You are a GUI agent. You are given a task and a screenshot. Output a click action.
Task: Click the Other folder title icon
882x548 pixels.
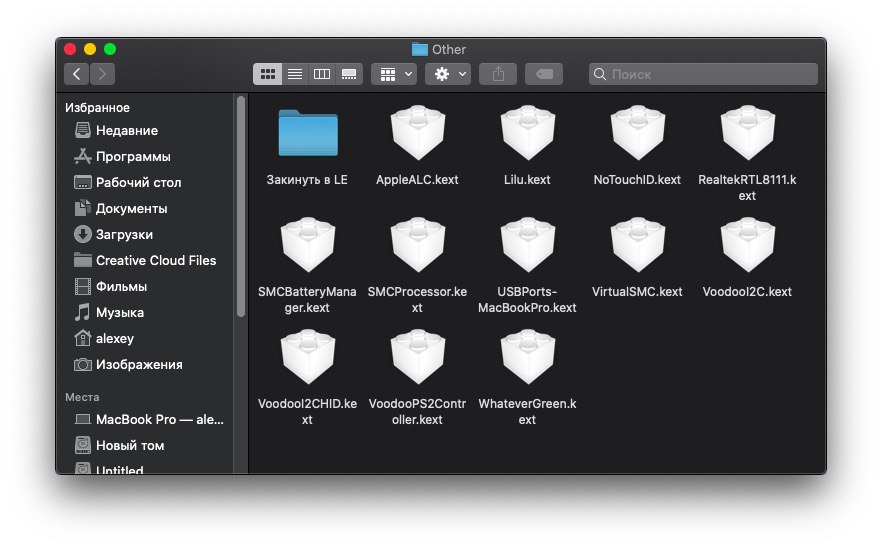(420, 50)
